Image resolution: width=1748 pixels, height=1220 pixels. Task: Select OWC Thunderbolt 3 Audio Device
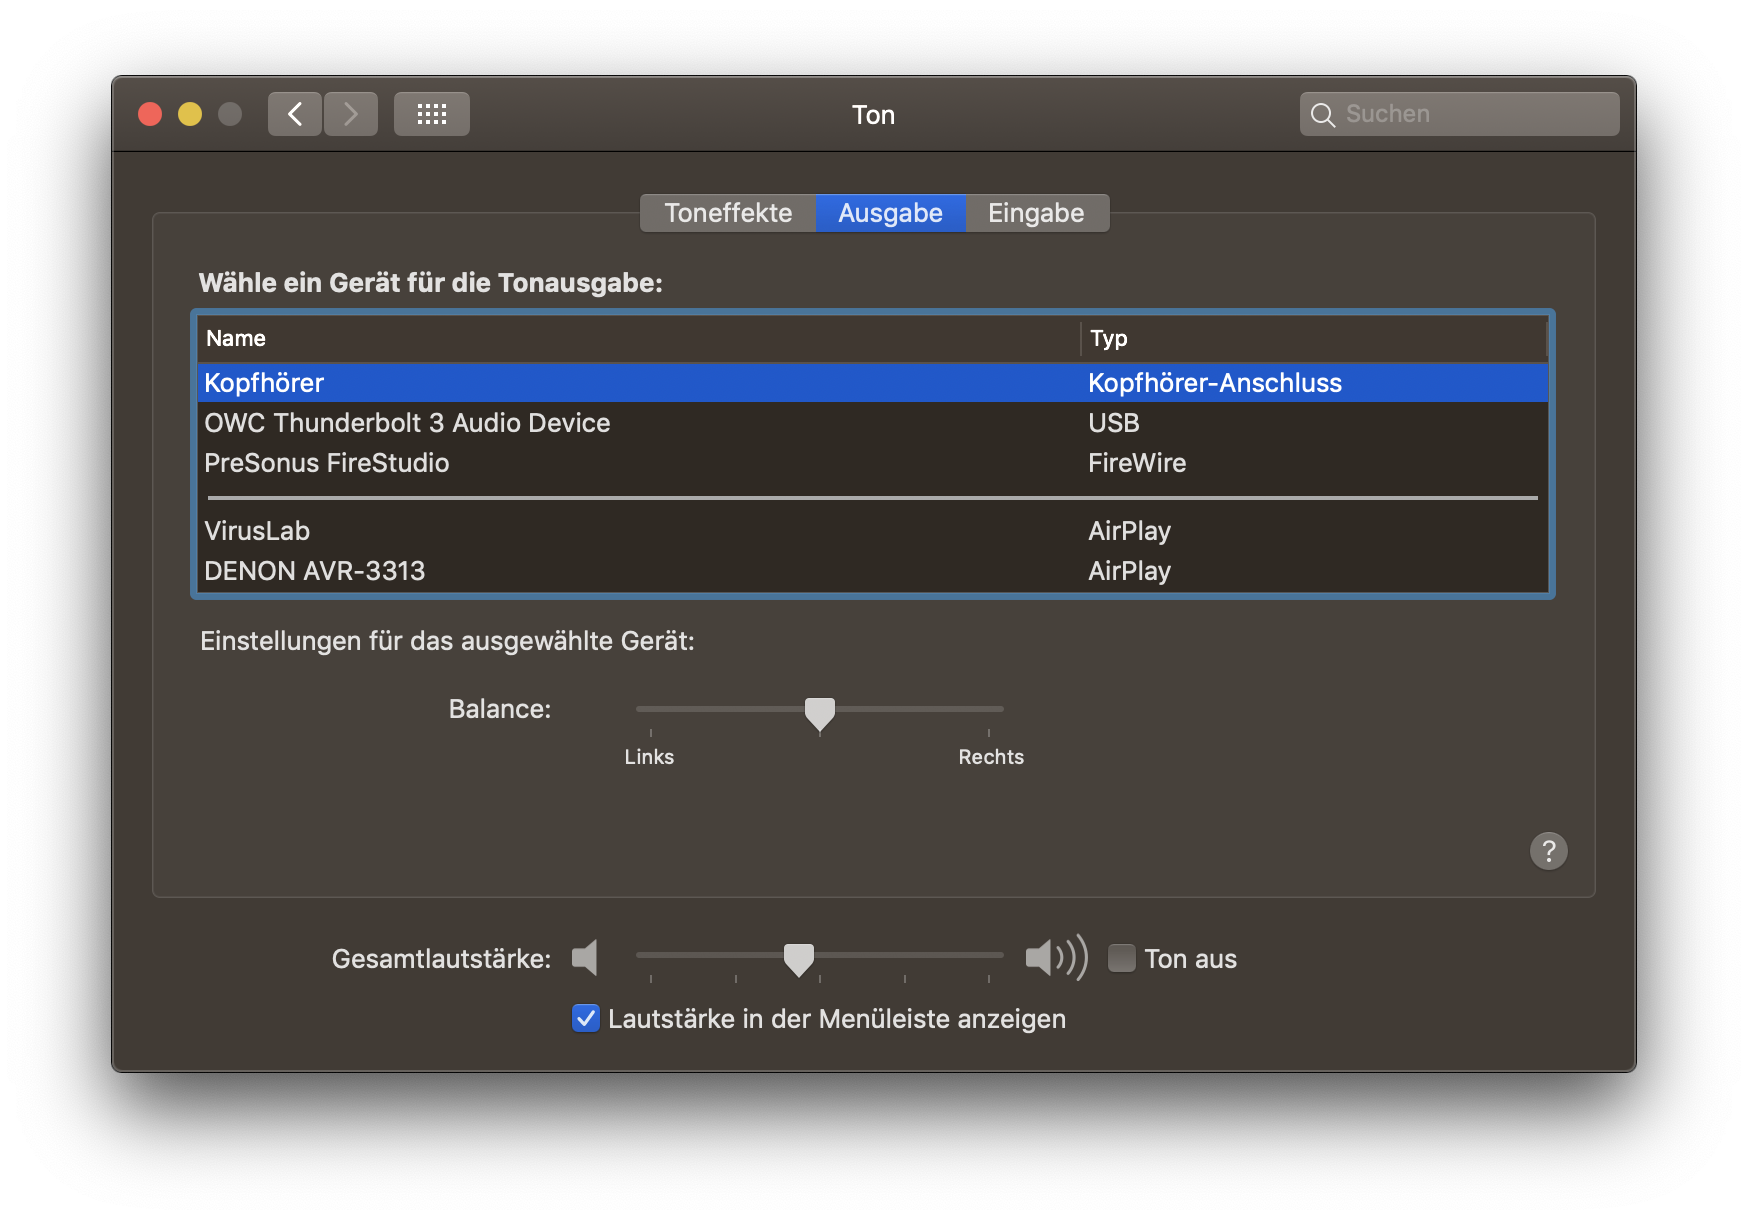click(407, 423)
